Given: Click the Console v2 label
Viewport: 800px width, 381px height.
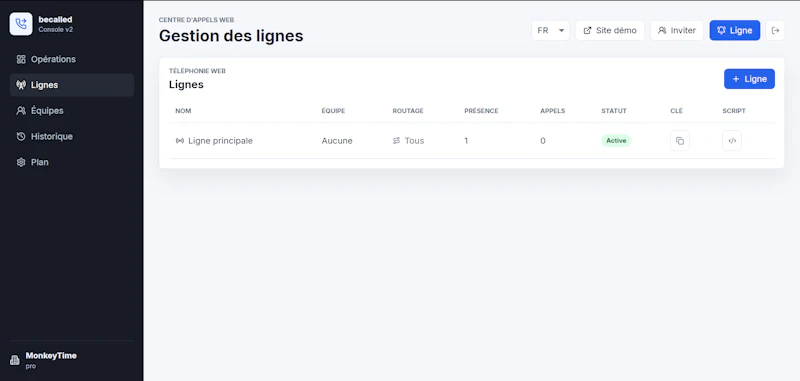Looking at the screenshot, I should point(56,30).
